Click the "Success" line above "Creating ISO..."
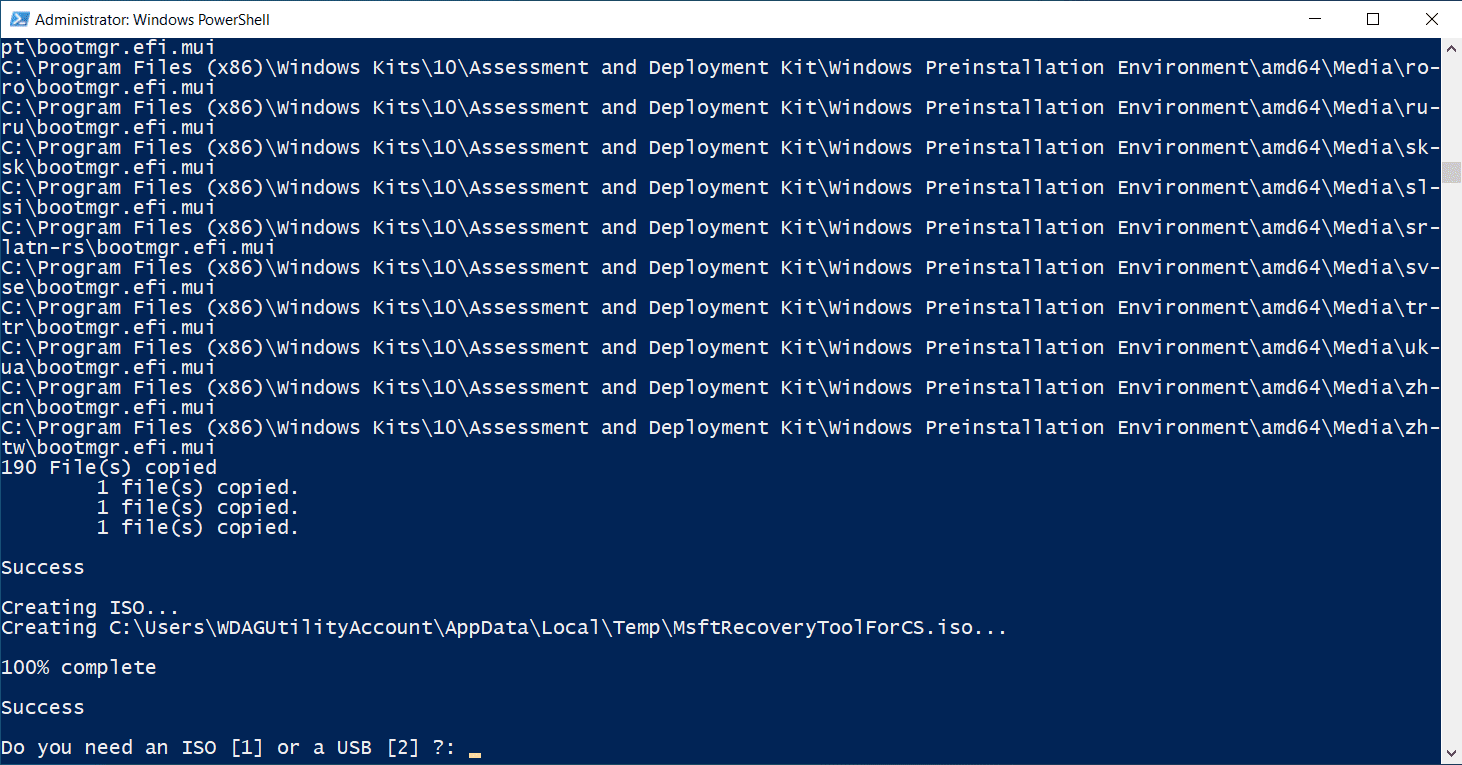The height and width of the screenshot is (765, 1462). 43,568
